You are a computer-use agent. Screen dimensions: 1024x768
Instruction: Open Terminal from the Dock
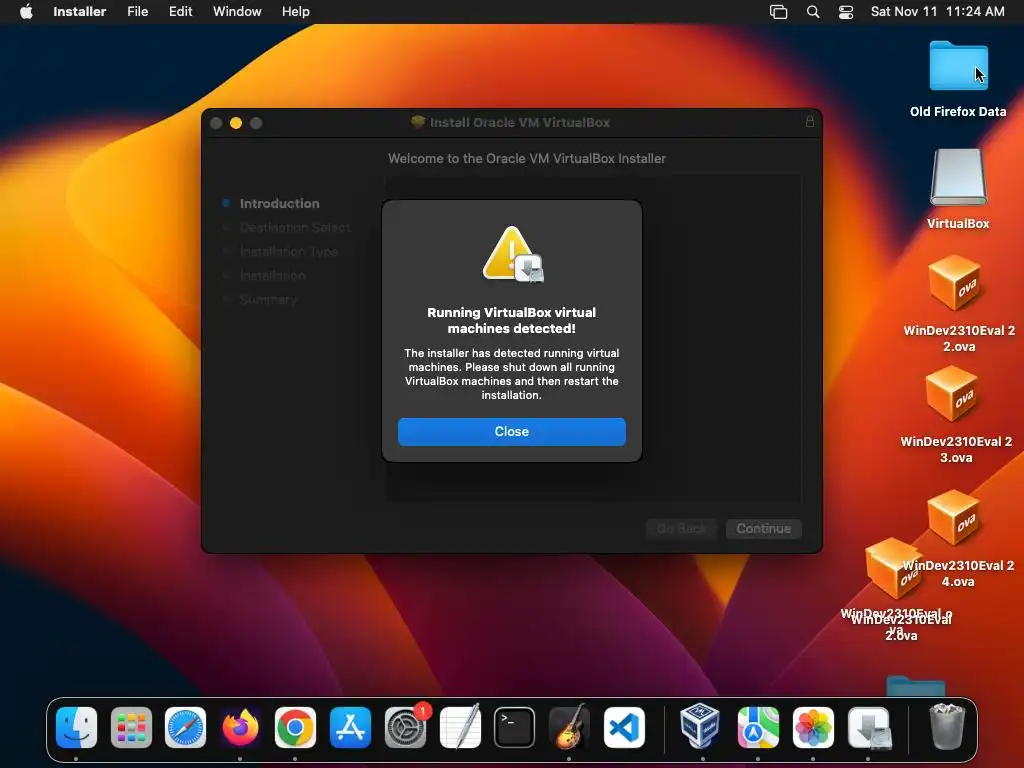point(515,728)
